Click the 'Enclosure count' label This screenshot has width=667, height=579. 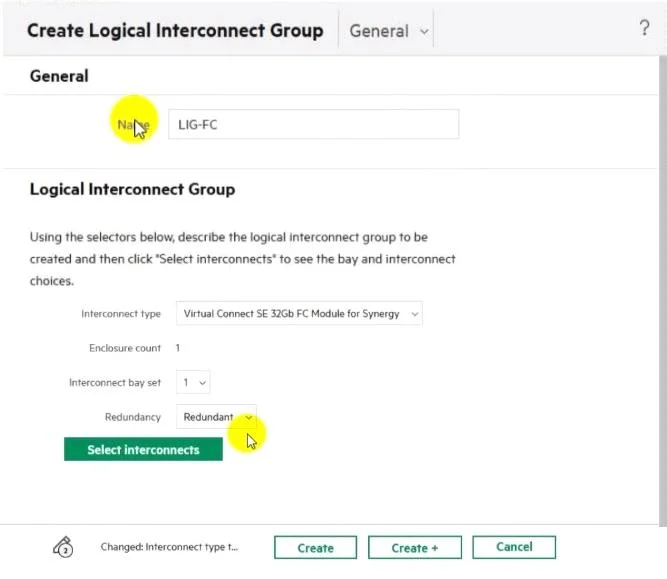click(x=125, y=348)
